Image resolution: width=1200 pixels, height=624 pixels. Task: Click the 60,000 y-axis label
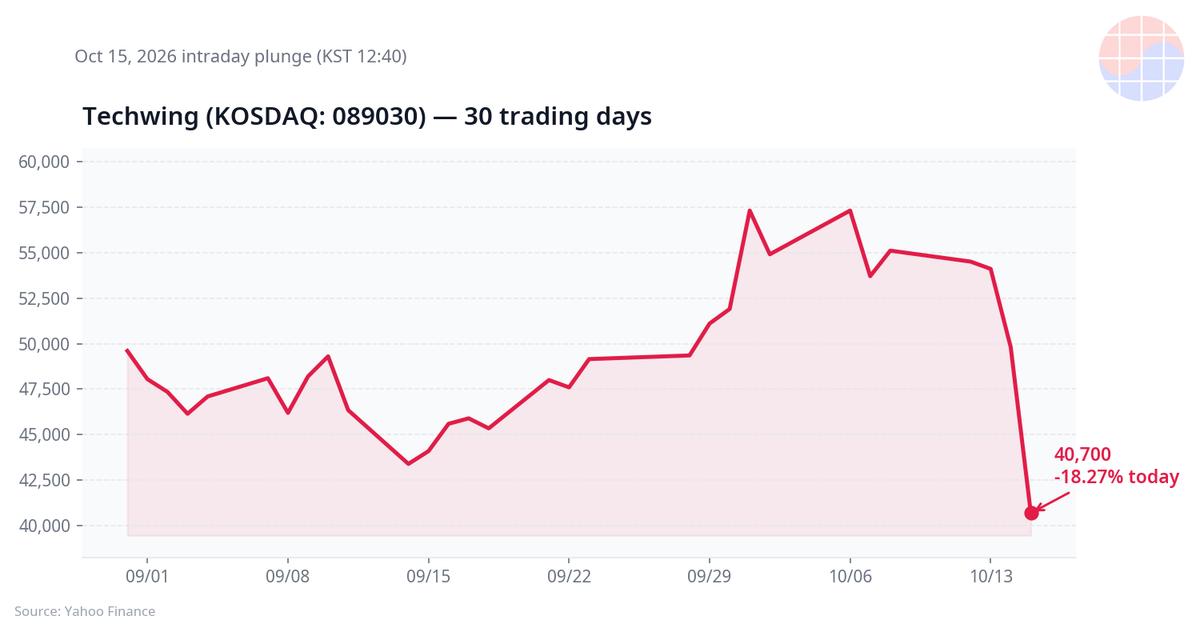tap(44, 162)
